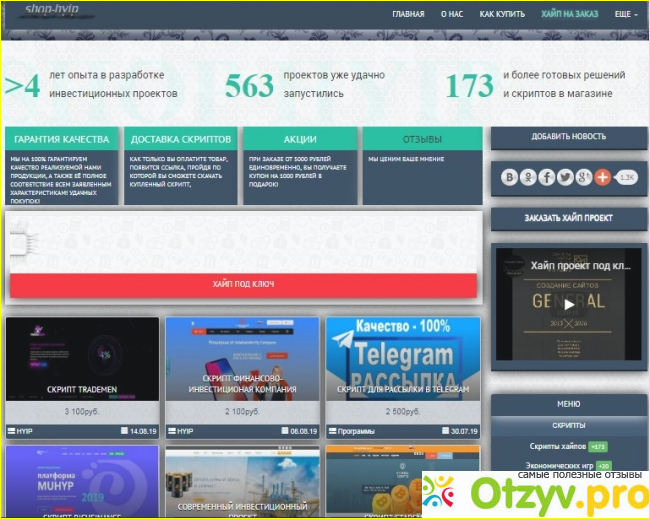
Task: Go to the КАК КУПИТЬ page
Action: (x=500, y=15)
